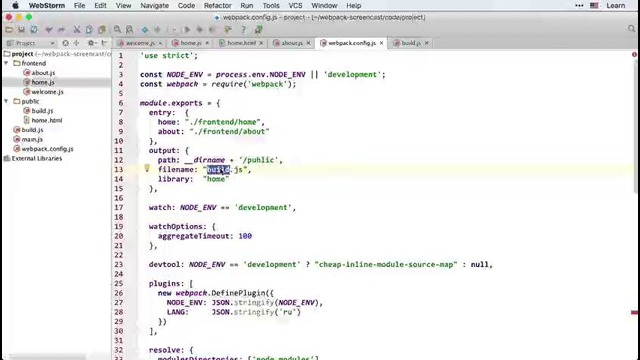
Task: Click line number 23 in the gutter
Action: click(x=118, y=264)
